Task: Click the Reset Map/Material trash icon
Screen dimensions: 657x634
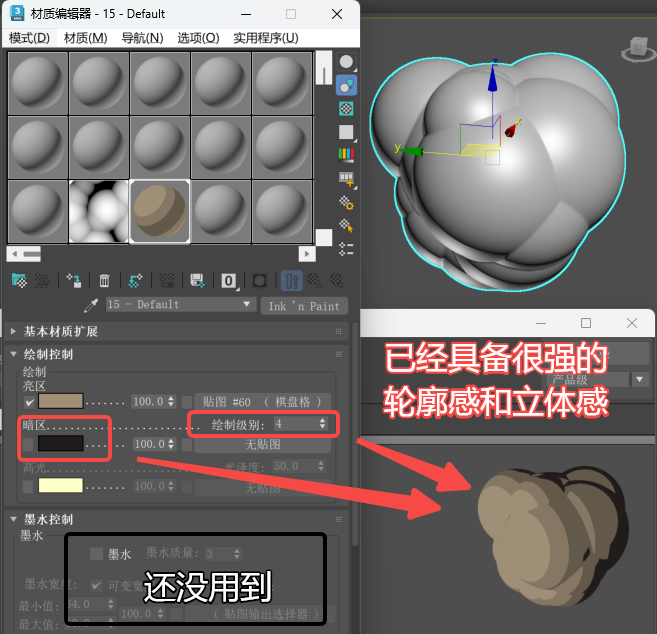Action: tap(104, 281)
